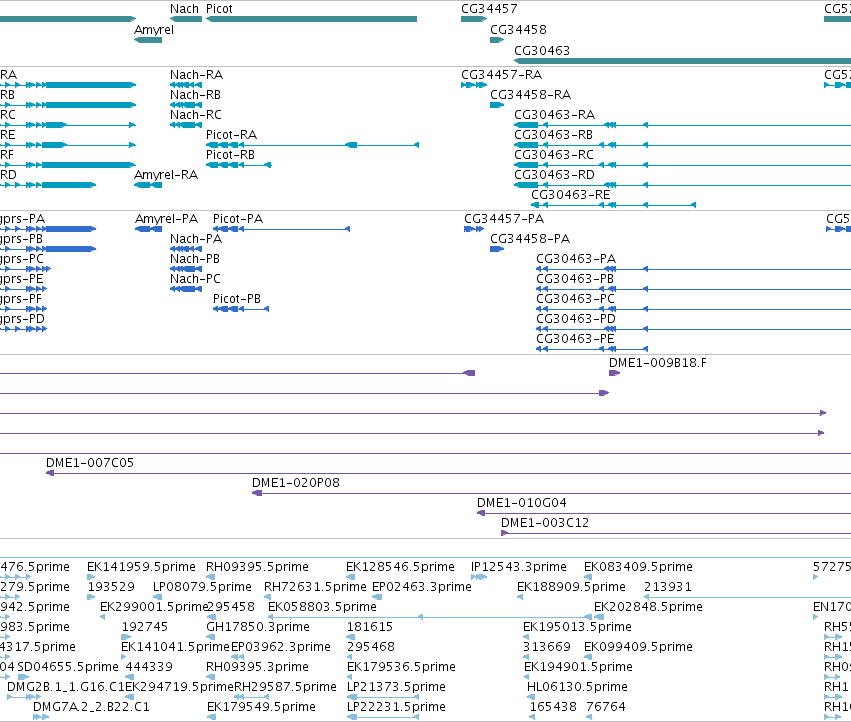851x722 pixels.
Task: Select EST EK188909.5prime
Action: pyautogui.click(x=520, y=597)
